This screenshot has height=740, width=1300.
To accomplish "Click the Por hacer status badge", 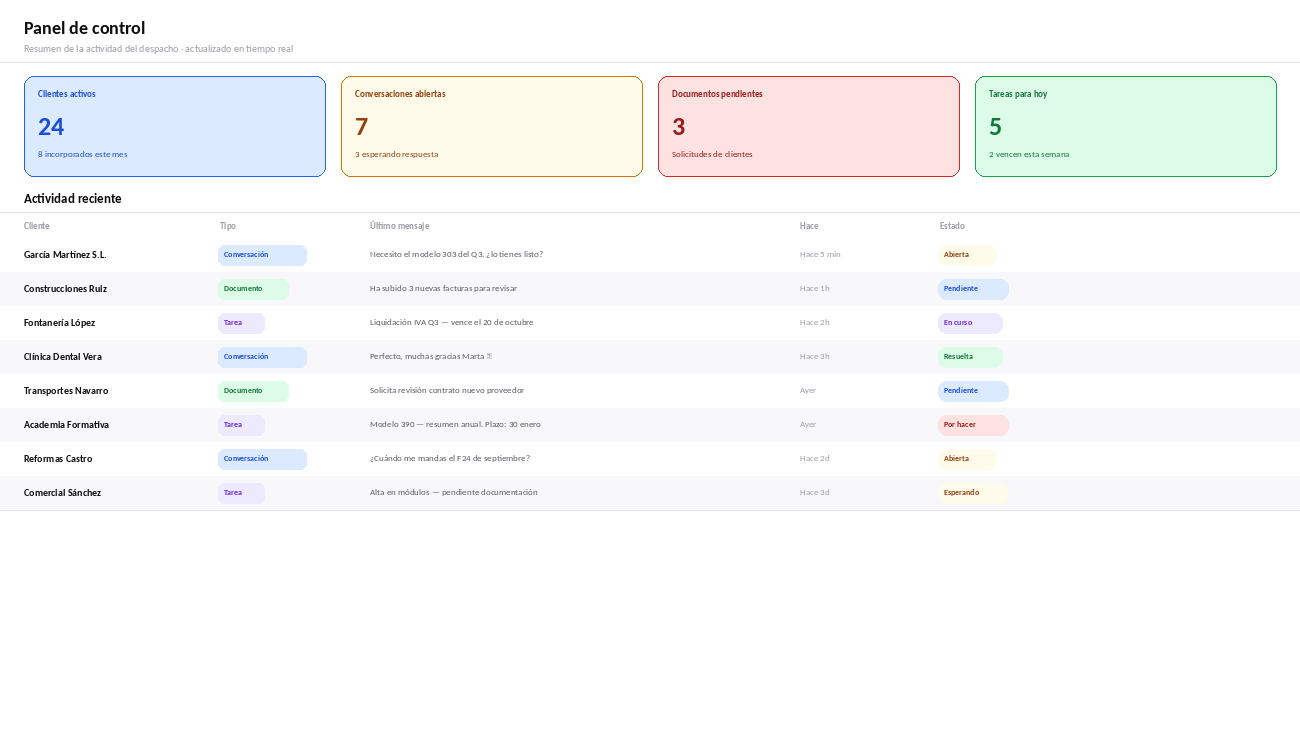I will (973, 425).
